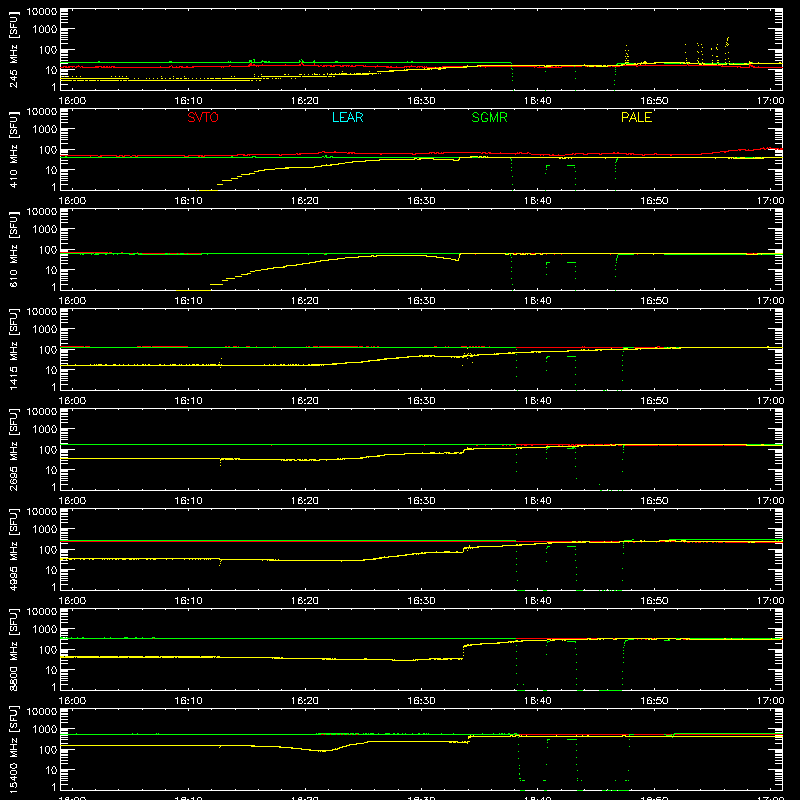Click the 16:10 tick of the 410 MHz panel
Image resolution: width=800 pixels, height=800 pixels.
tap(189, 201)
